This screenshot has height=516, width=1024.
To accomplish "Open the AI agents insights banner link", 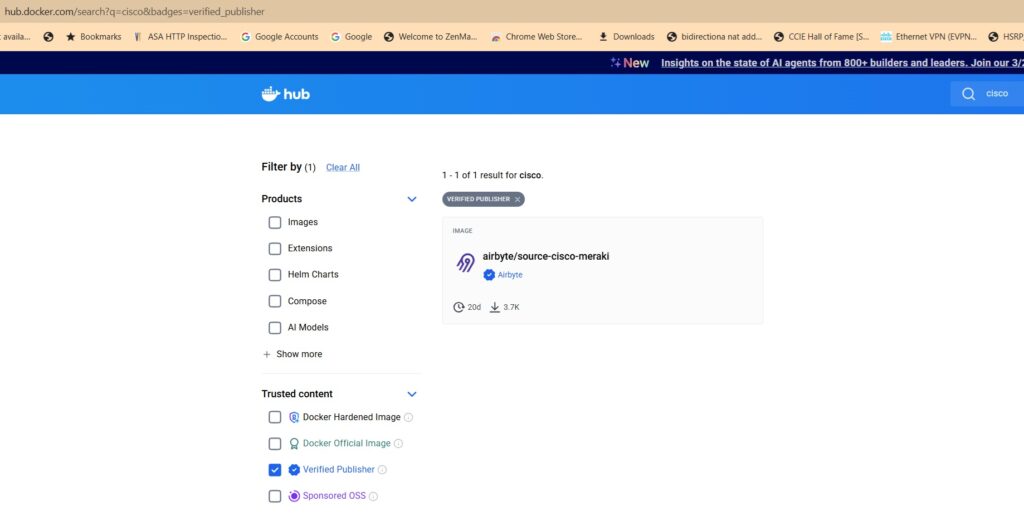I will click(x=842, y=63).
